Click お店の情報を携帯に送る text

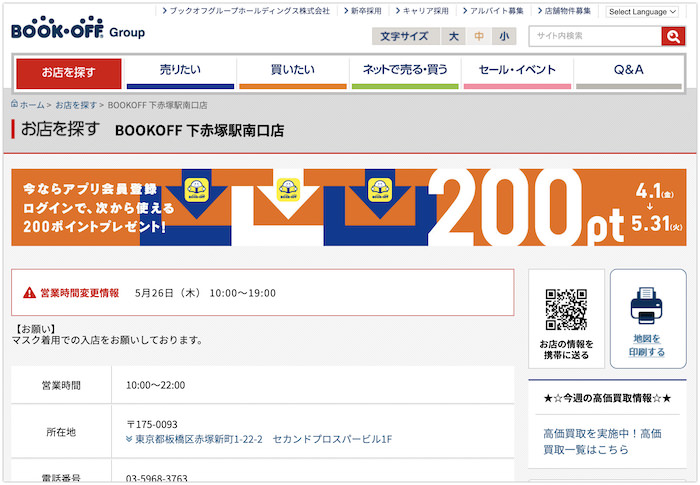(566, 349)
